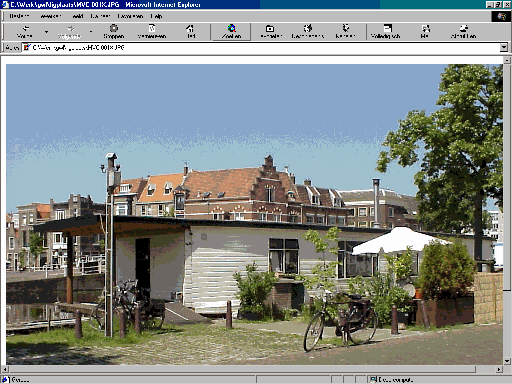Open the dropdown arrow beside the Volgende button
This screenshot has width=512, height=384.
point(91,32)
